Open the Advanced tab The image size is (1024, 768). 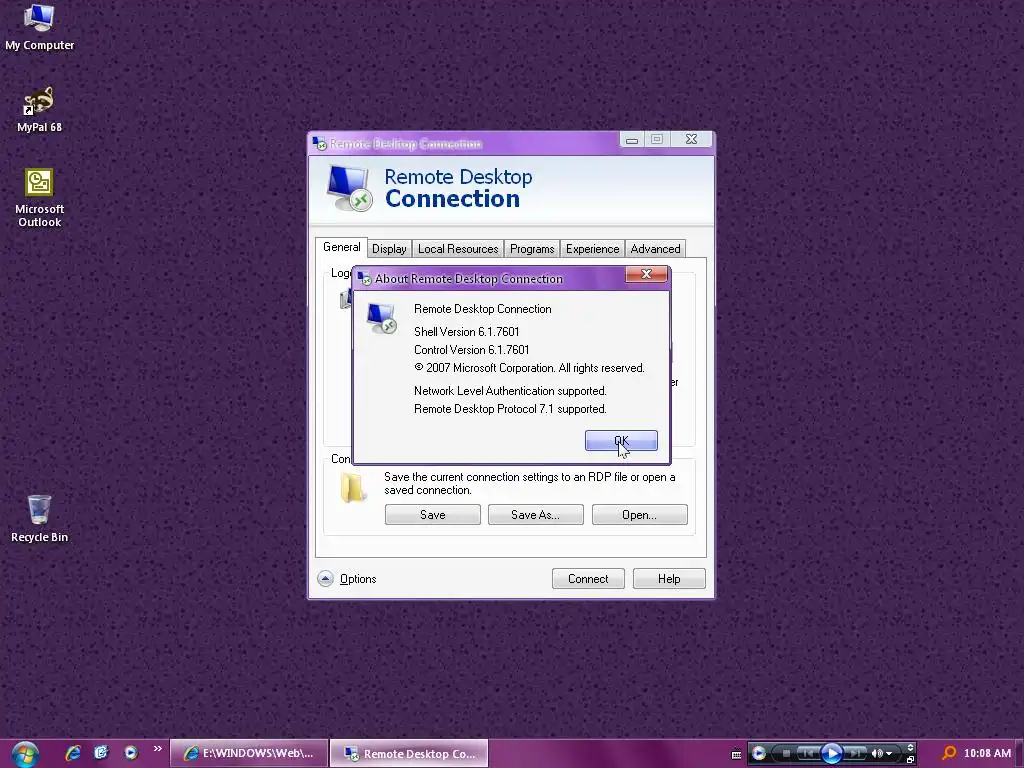[655, 249]
